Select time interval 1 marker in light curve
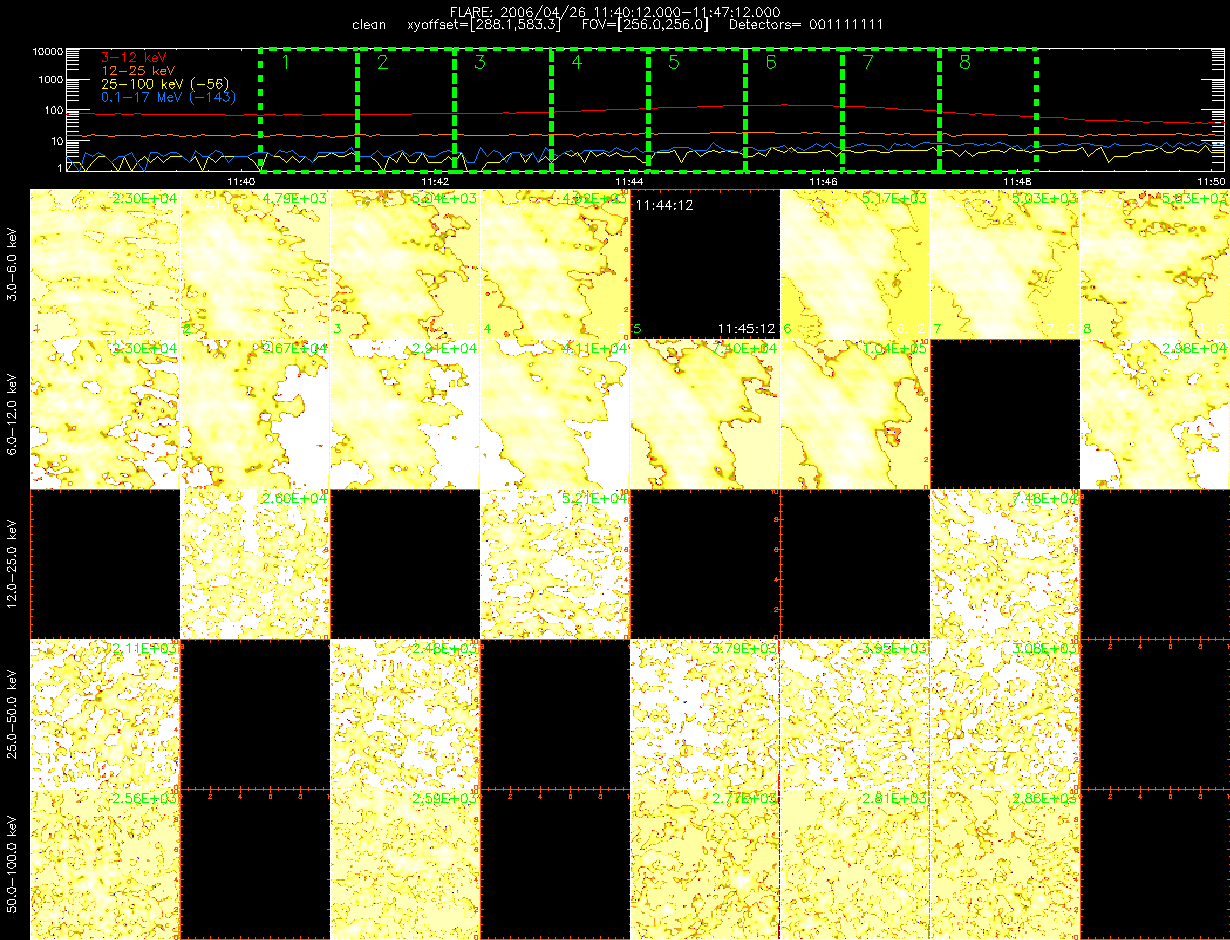 pos(285,63)
